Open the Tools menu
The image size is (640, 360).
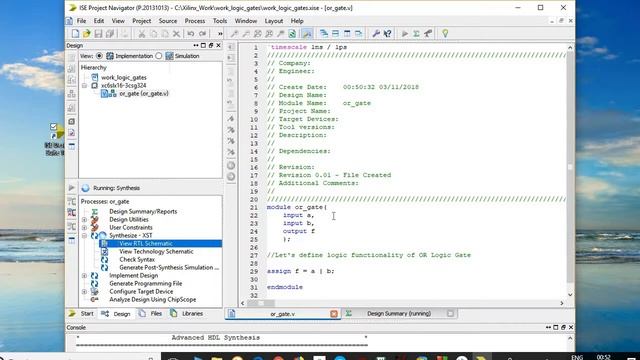pyautogui.click(x=220, y=21)
